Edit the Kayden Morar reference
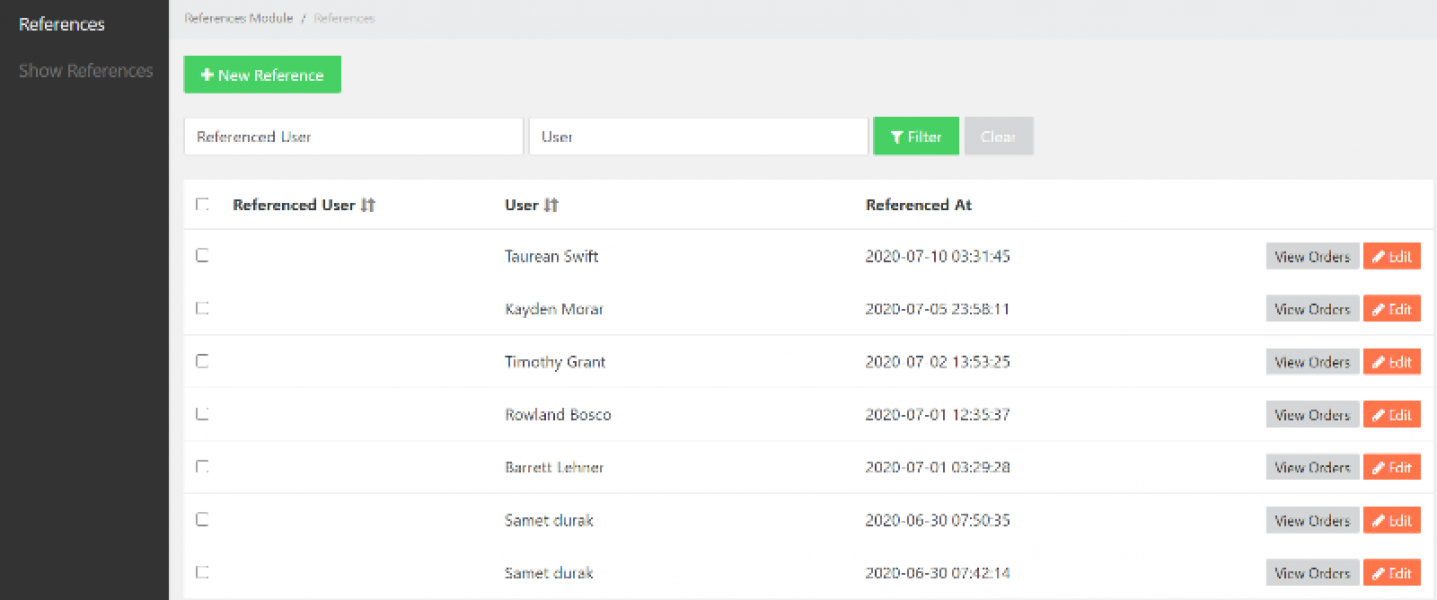 (x=1391, y=309)
